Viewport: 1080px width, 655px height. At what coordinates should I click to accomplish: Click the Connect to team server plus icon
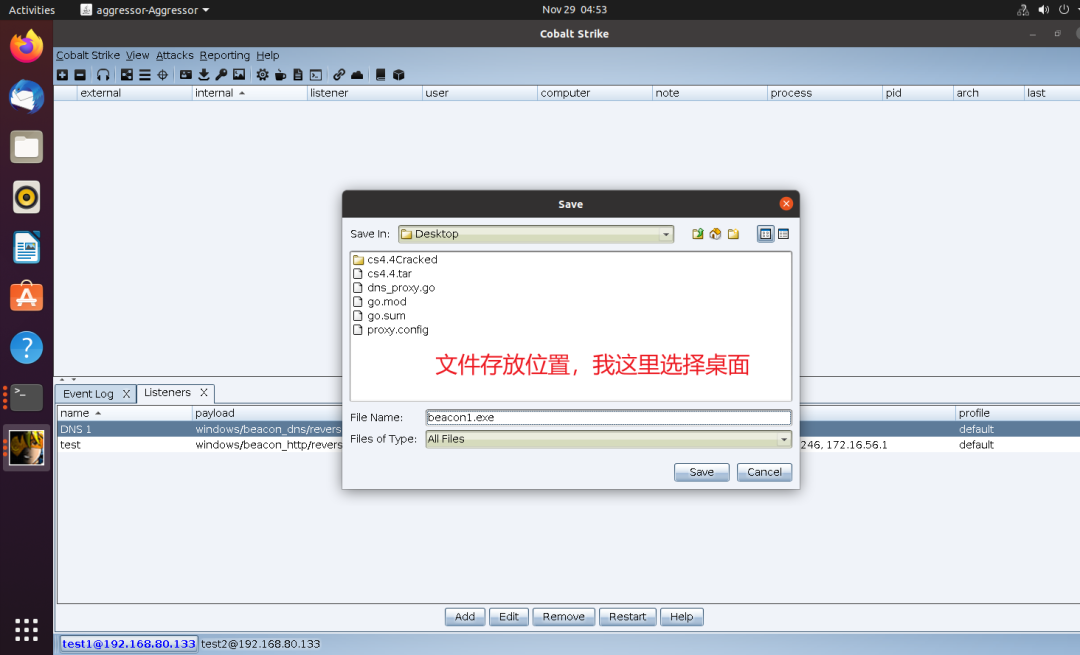point(63,75)
